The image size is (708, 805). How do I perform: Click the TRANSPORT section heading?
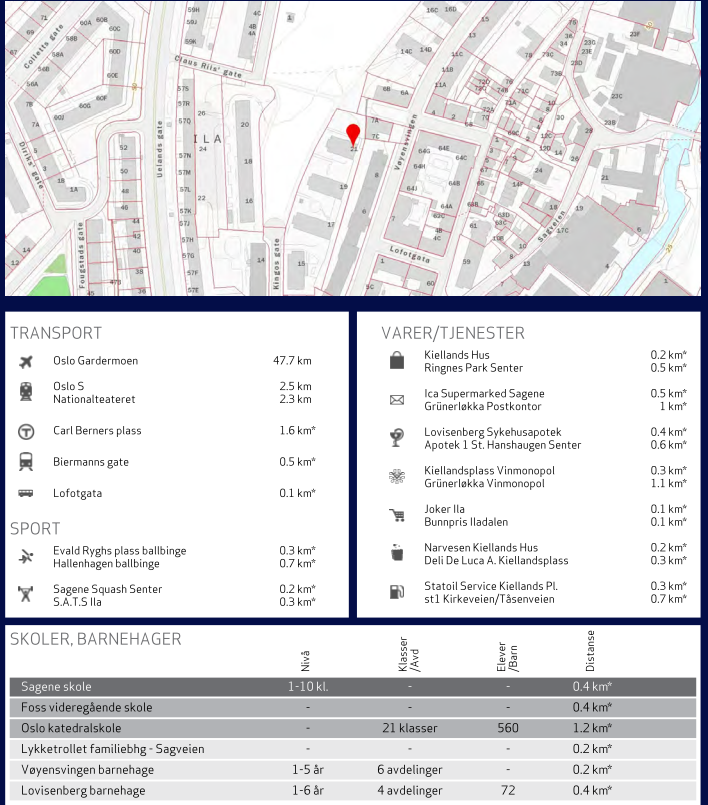[x=56, y=333]
